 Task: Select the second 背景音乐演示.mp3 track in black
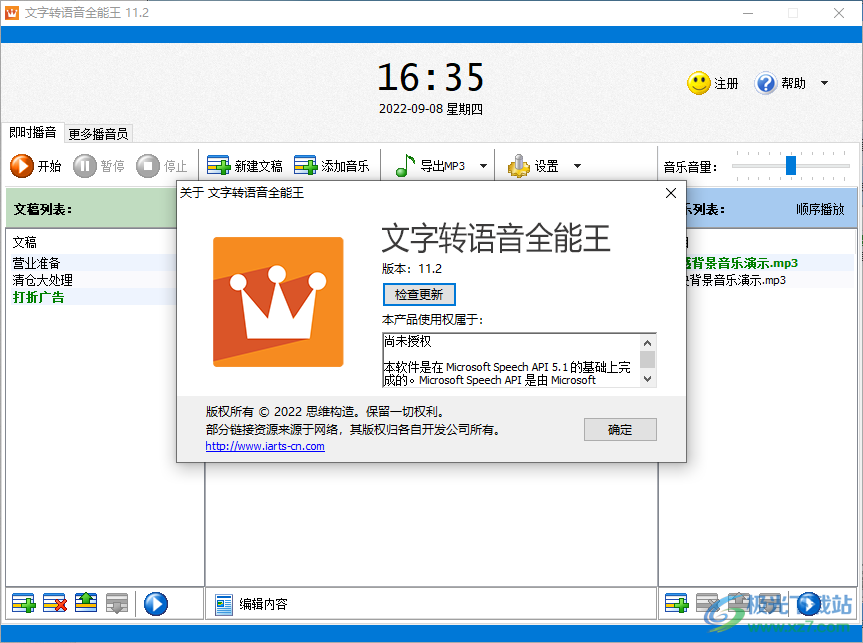pos(735,280)
